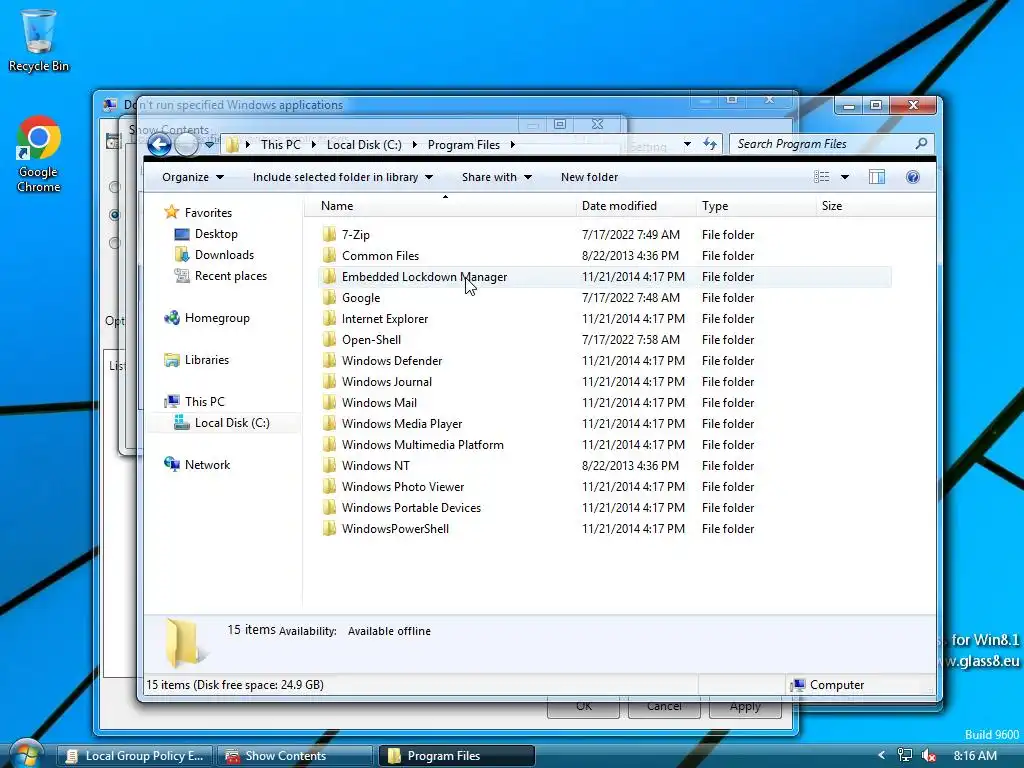The image size is (1024, 768).
Task: Select Windows Media Player folder icon
Action: (x=330, y=423)
